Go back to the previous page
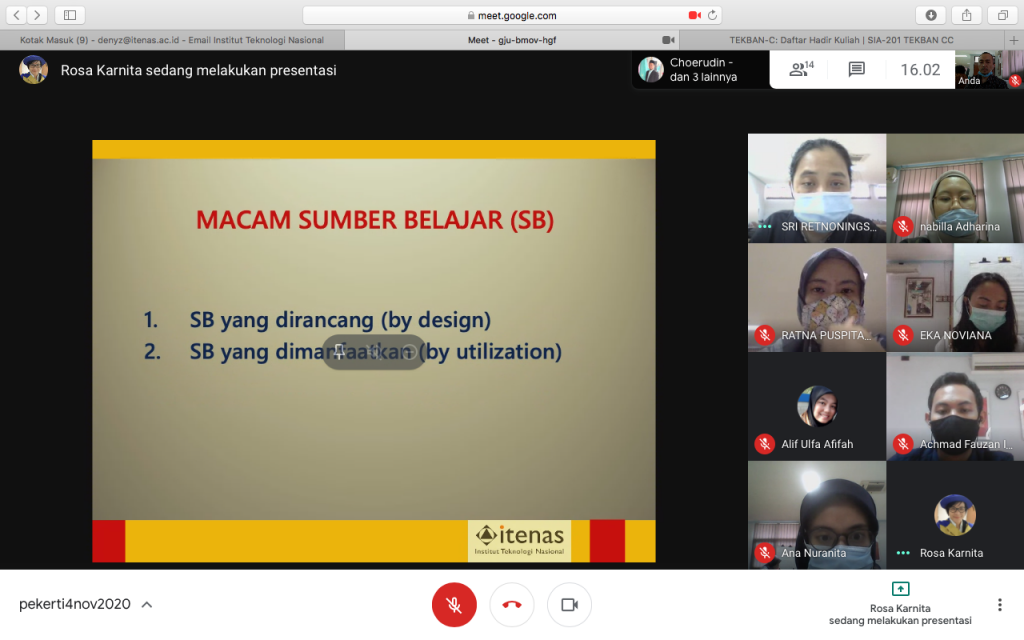Viewport: 1024px width, 640px height. pyautogui.click(x=17, y=15)
